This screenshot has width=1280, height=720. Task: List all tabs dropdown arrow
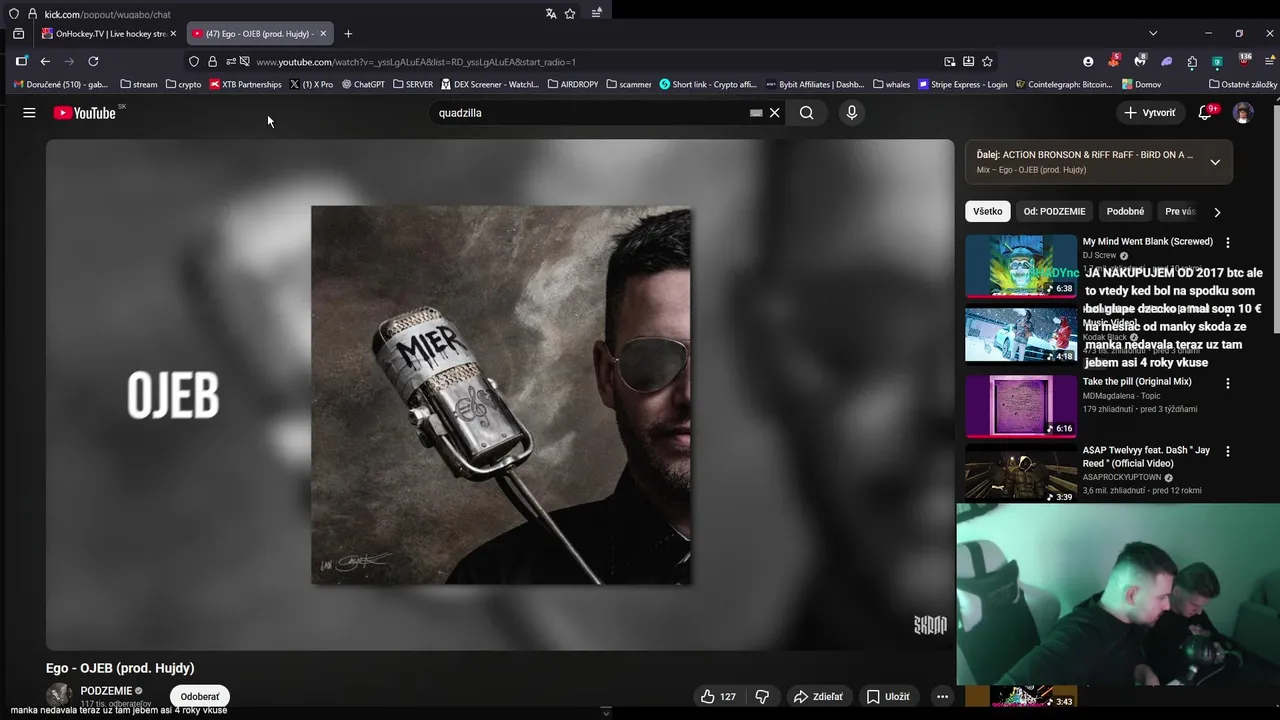(1151, 34)
